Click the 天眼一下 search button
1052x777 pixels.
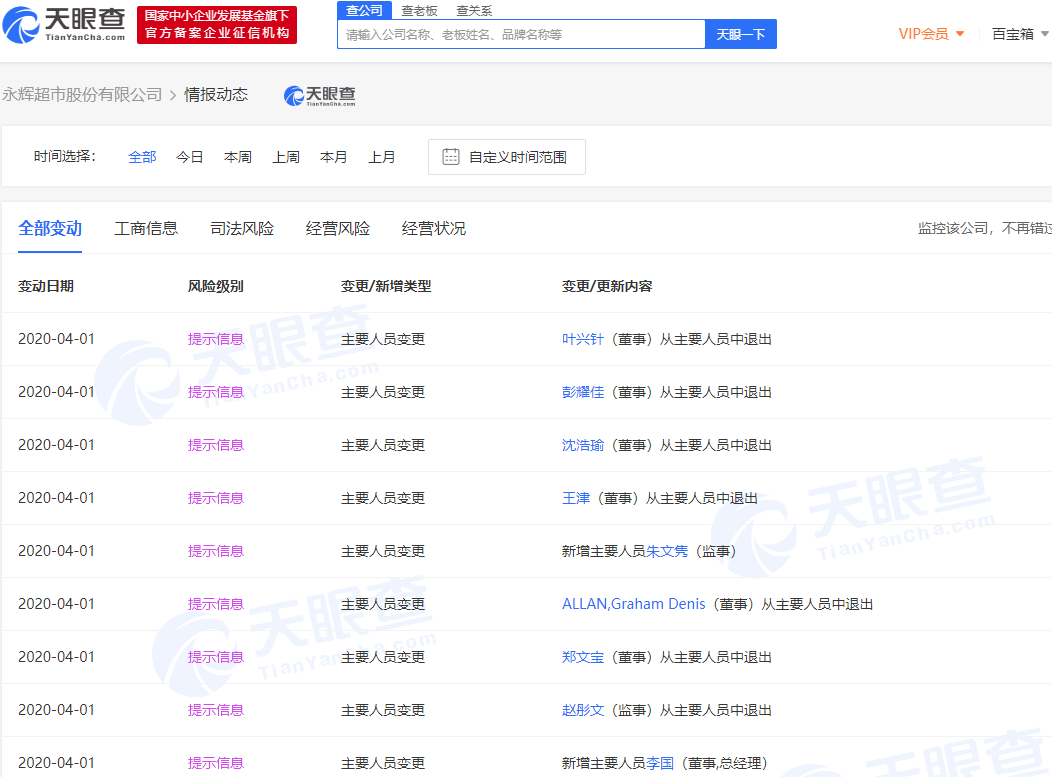coord(741,34)
